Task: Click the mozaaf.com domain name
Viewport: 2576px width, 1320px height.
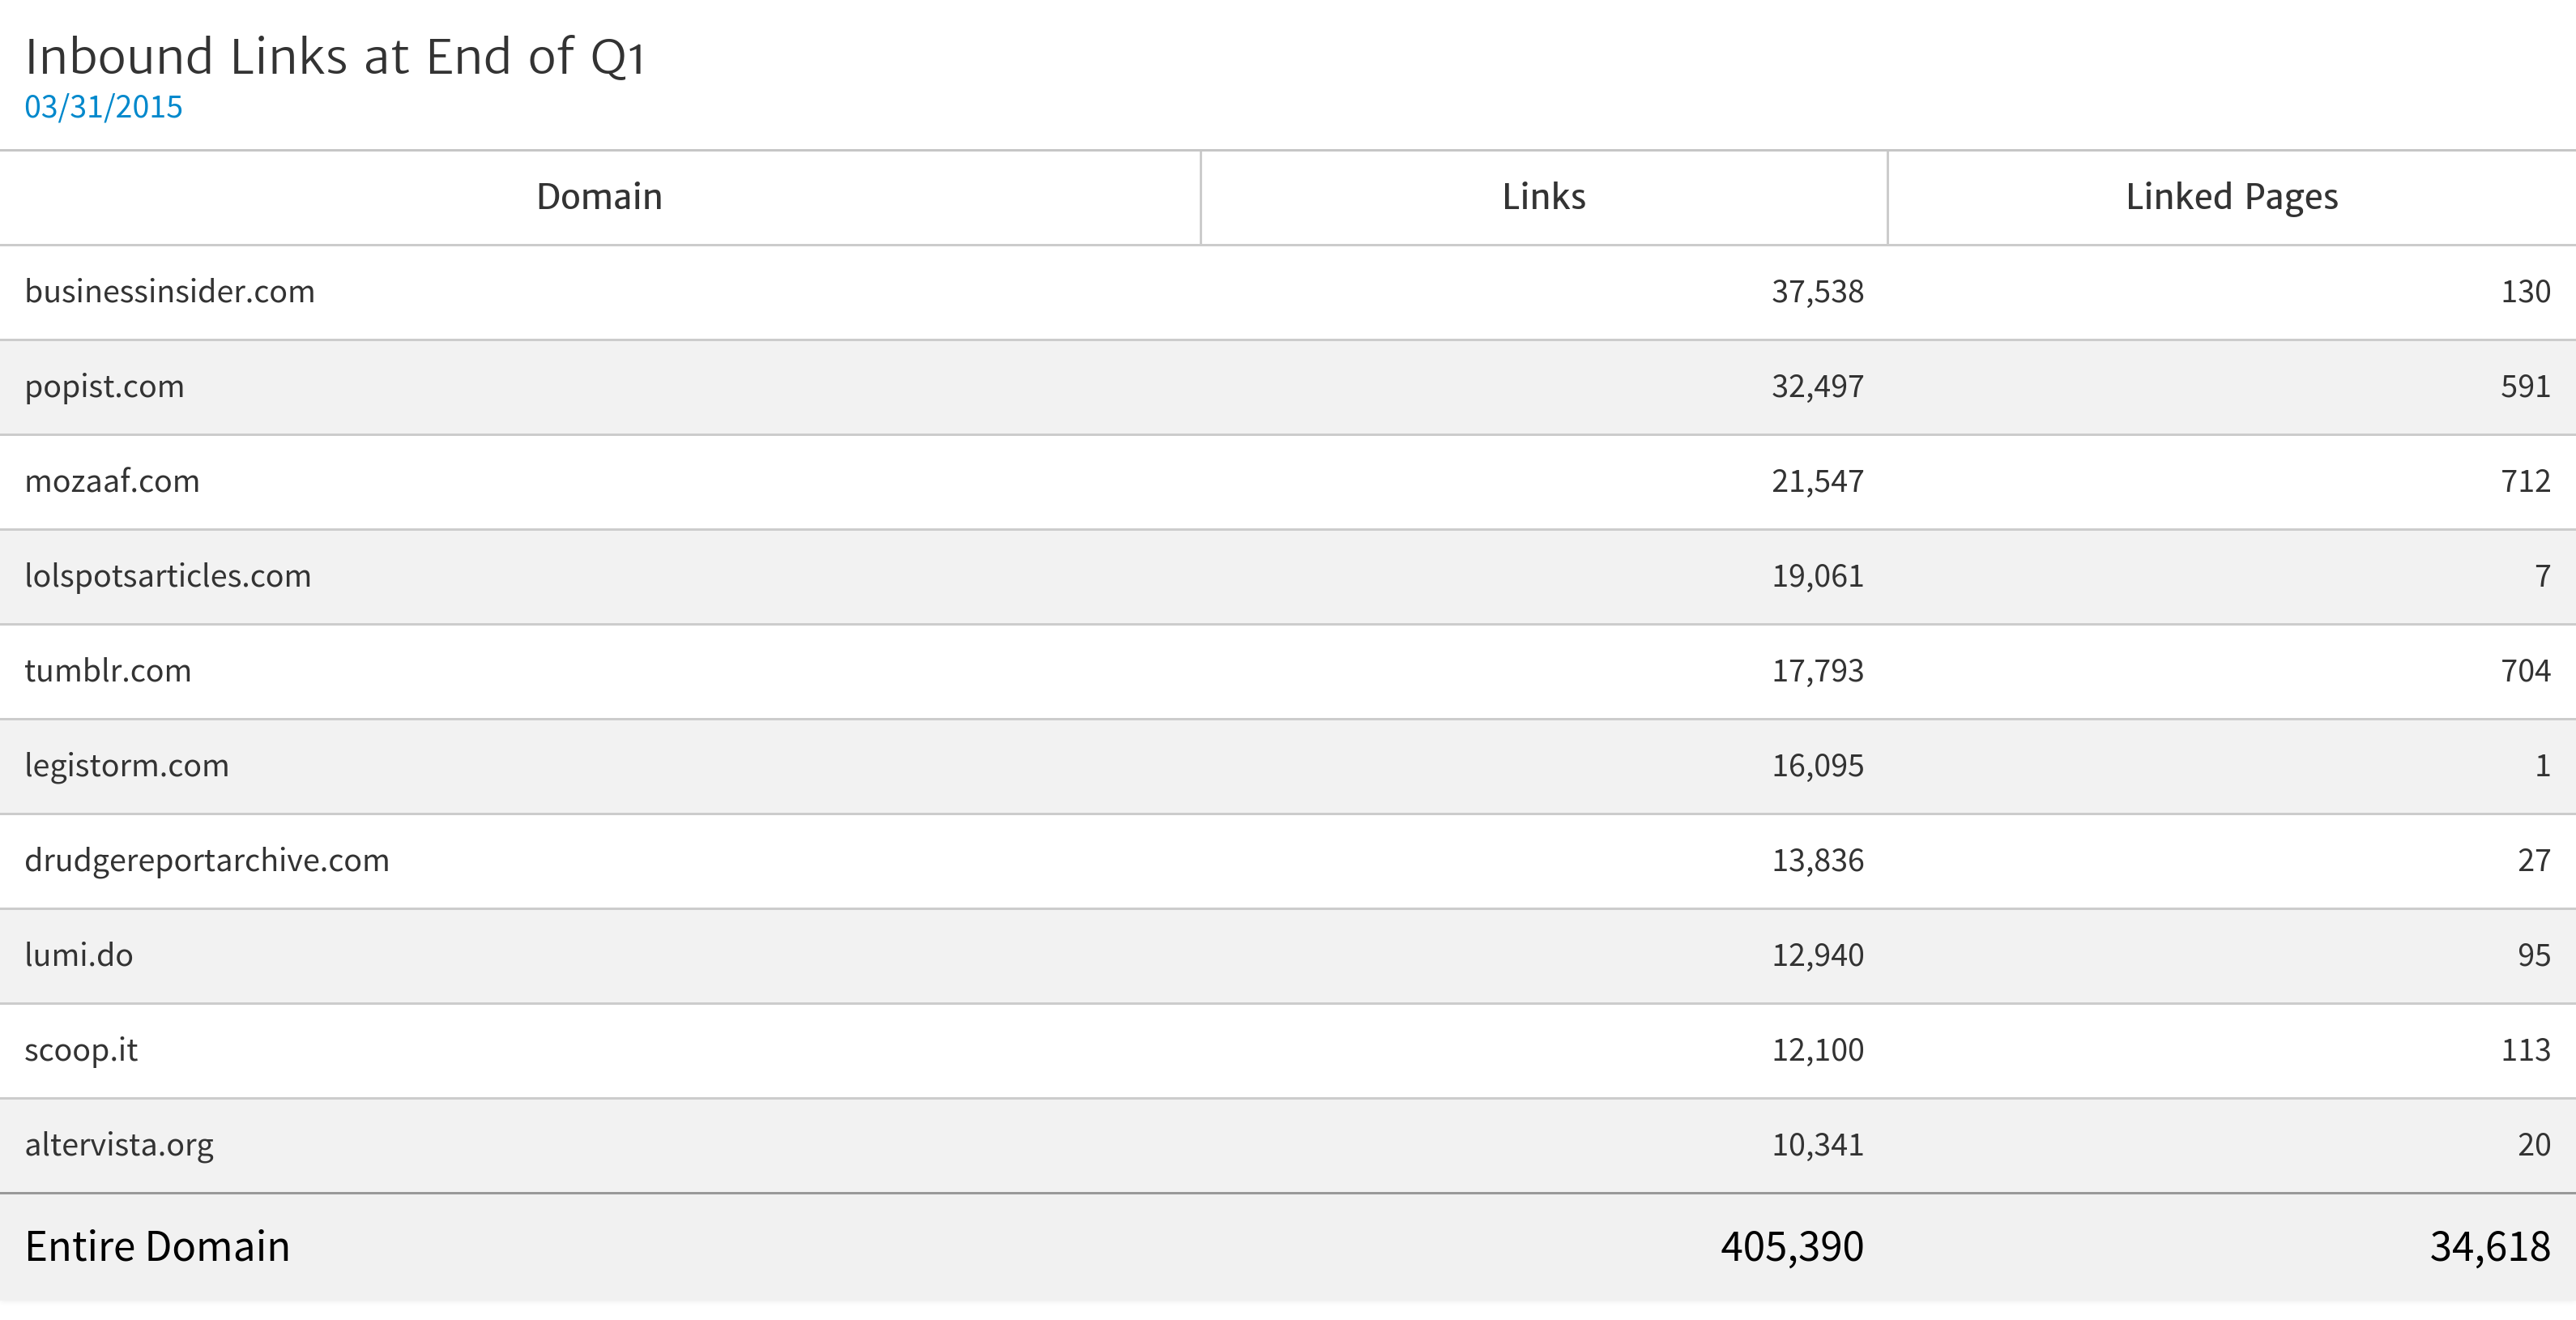Action: pos(112,481)
